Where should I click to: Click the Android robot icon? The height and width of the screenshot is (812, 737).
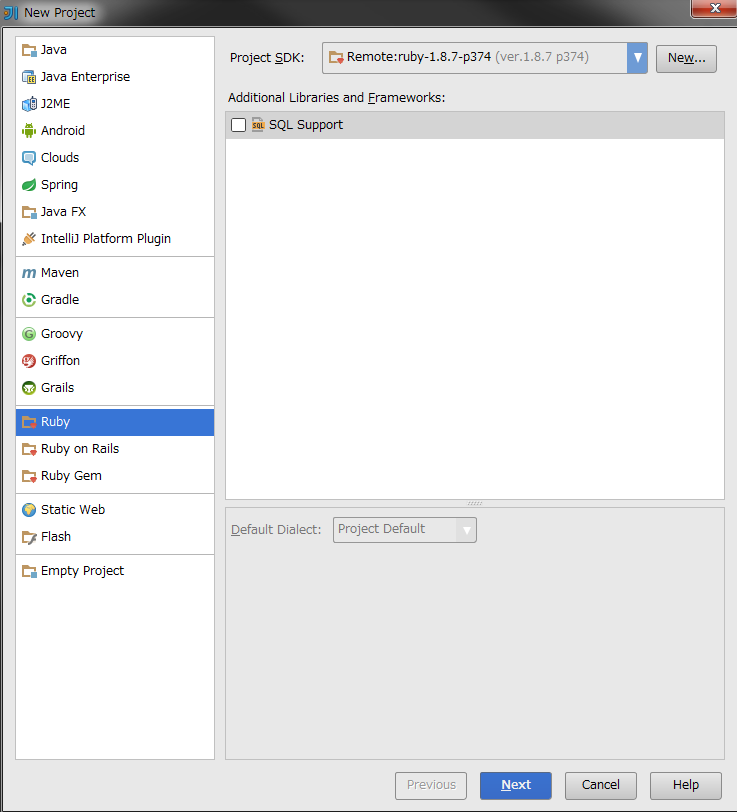29,131
